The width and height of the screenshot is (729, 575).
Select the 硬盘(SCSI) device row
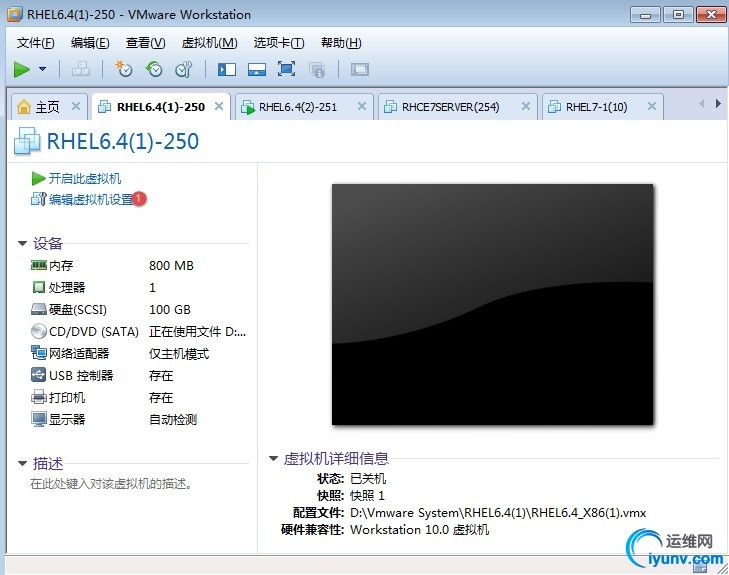pos(139,310)
